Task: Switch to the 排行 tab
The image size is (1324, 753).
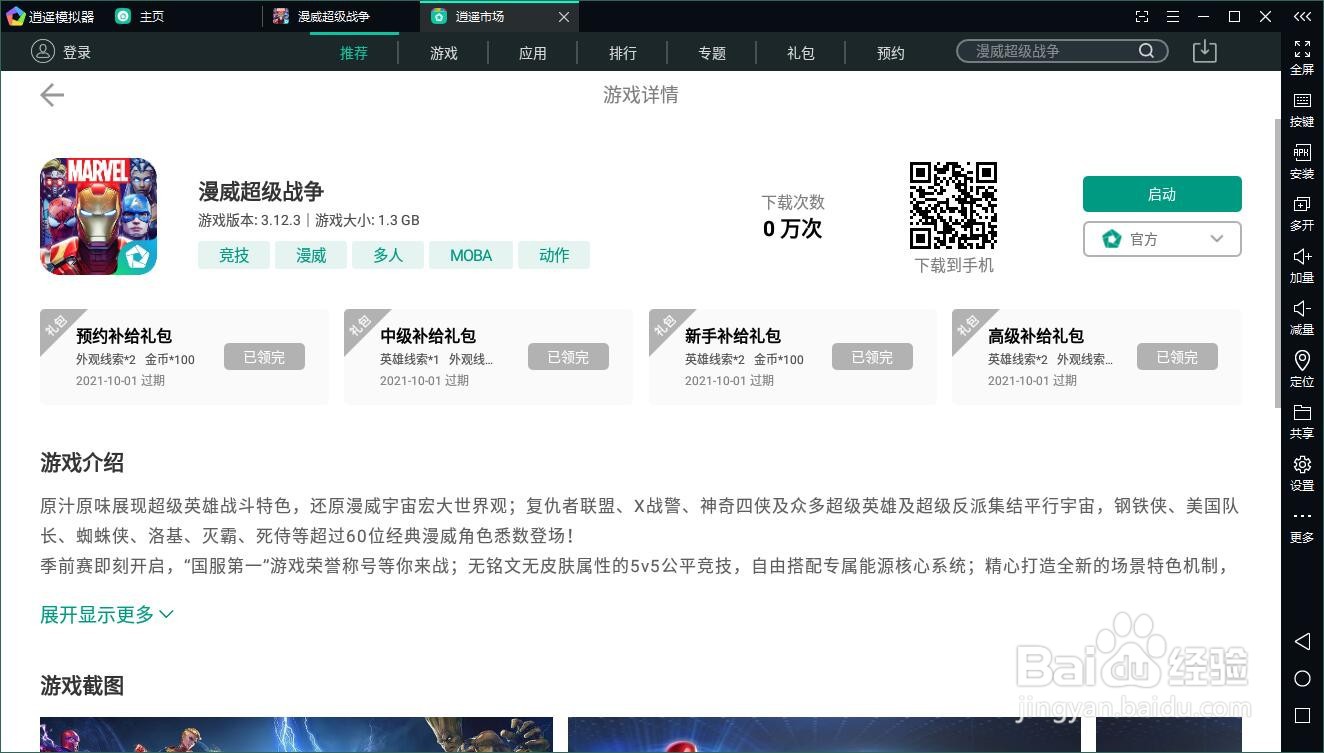Action: [x=623, y=52]
